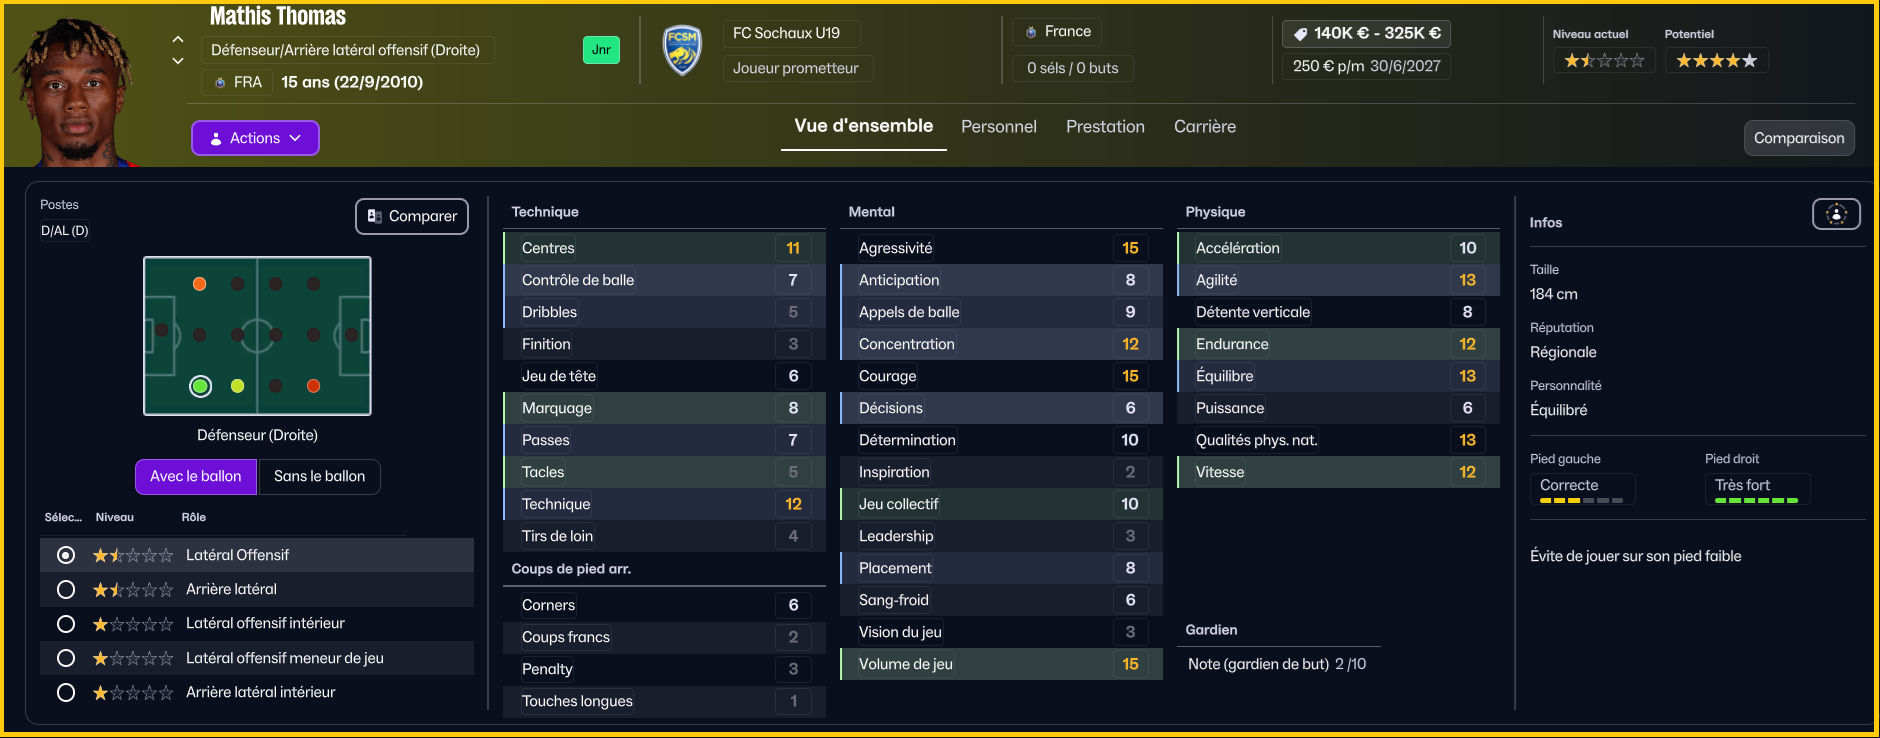Go to previous player with up chevron

point(178,39)
